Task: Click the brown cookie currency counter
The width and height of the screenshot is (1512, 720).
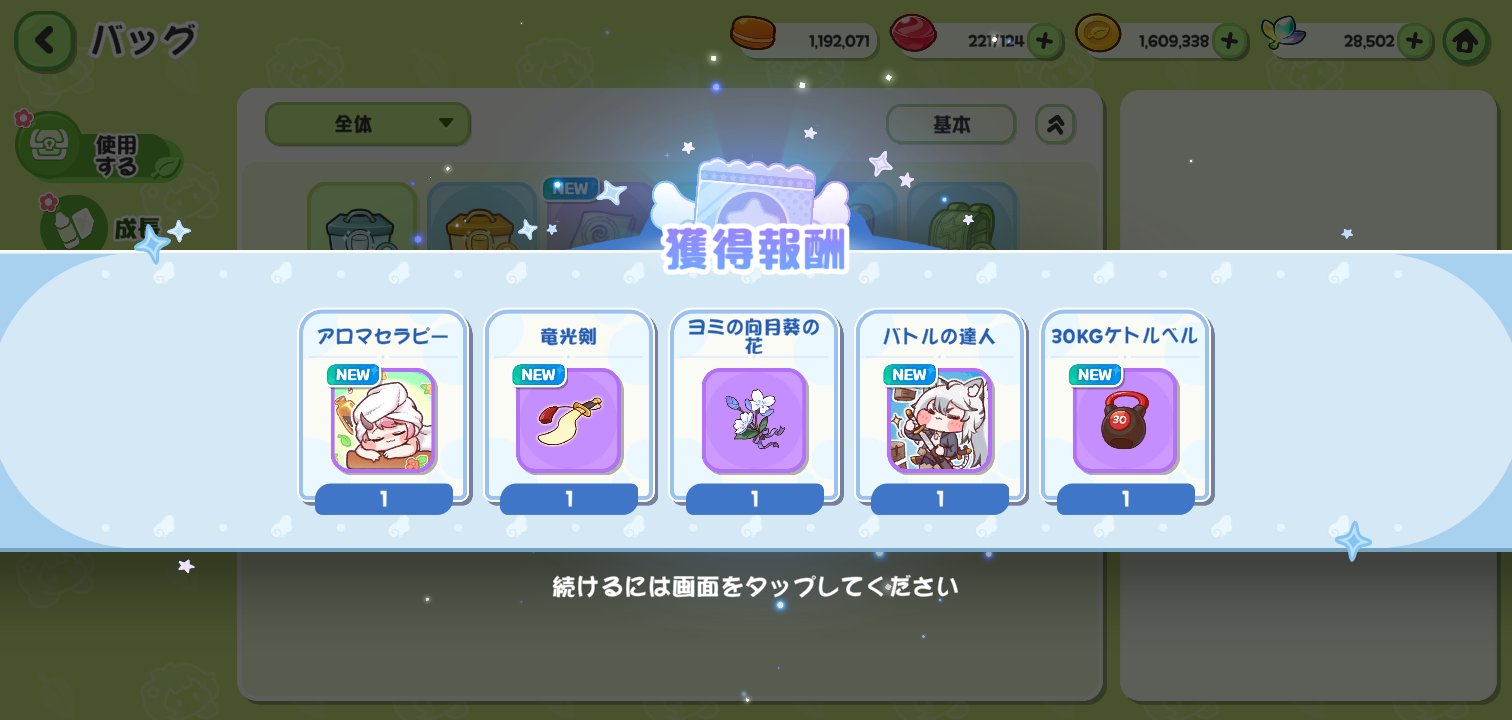Action: (x=805, y=40)
